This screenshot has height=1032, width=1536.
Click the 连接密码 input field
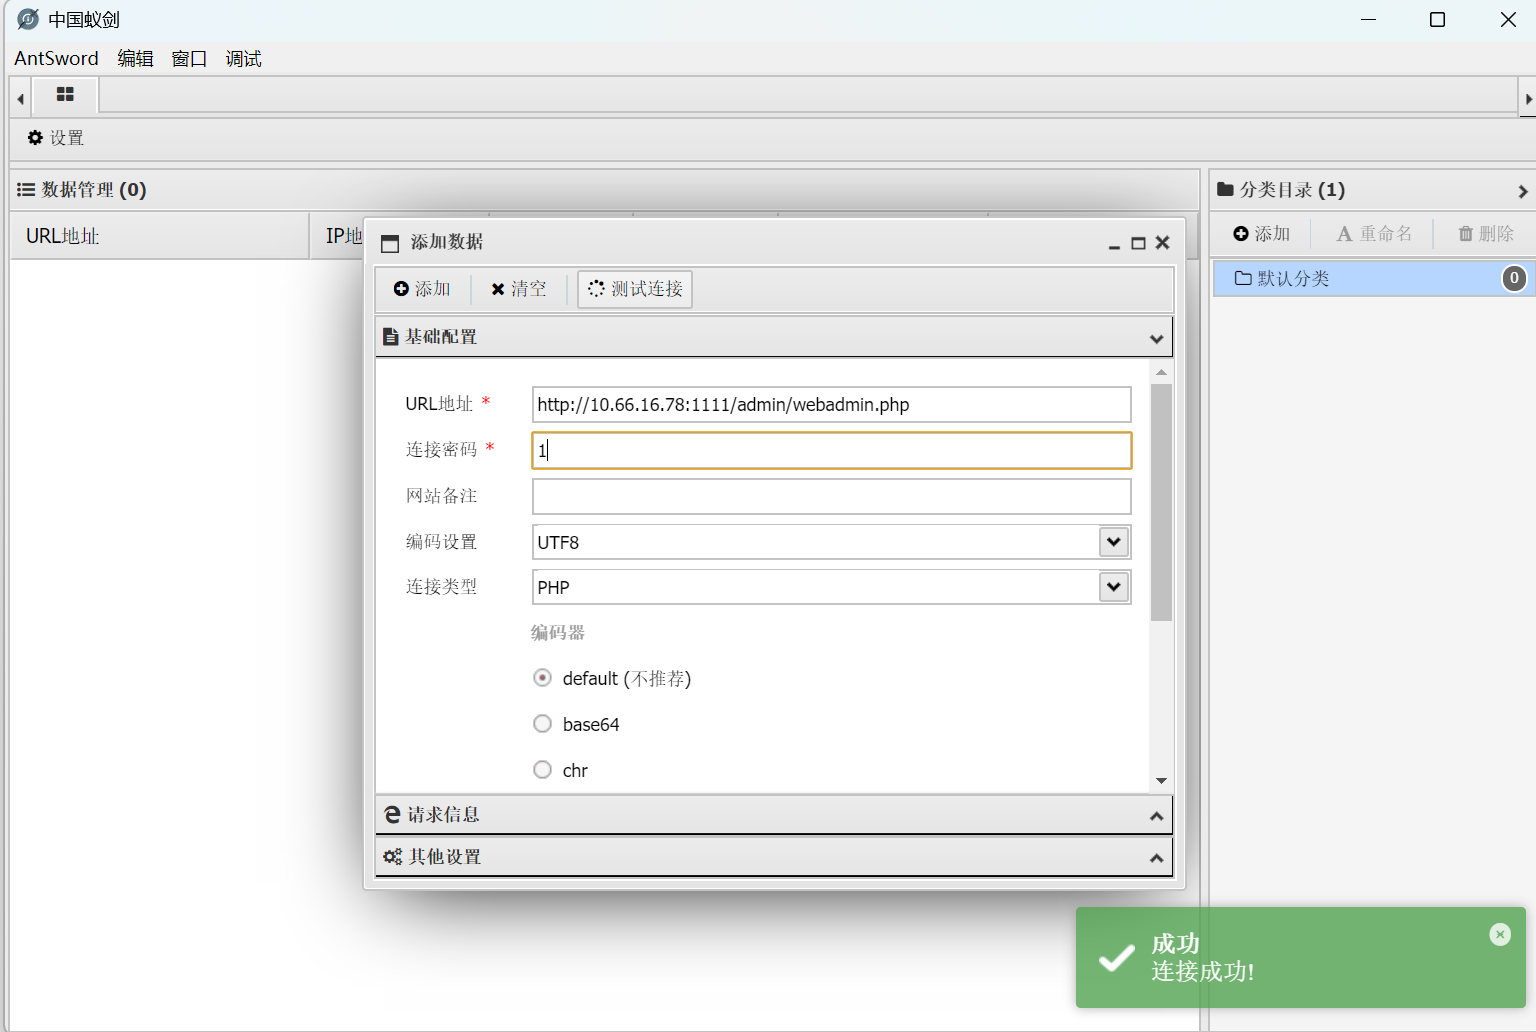(x=831, y=450)
